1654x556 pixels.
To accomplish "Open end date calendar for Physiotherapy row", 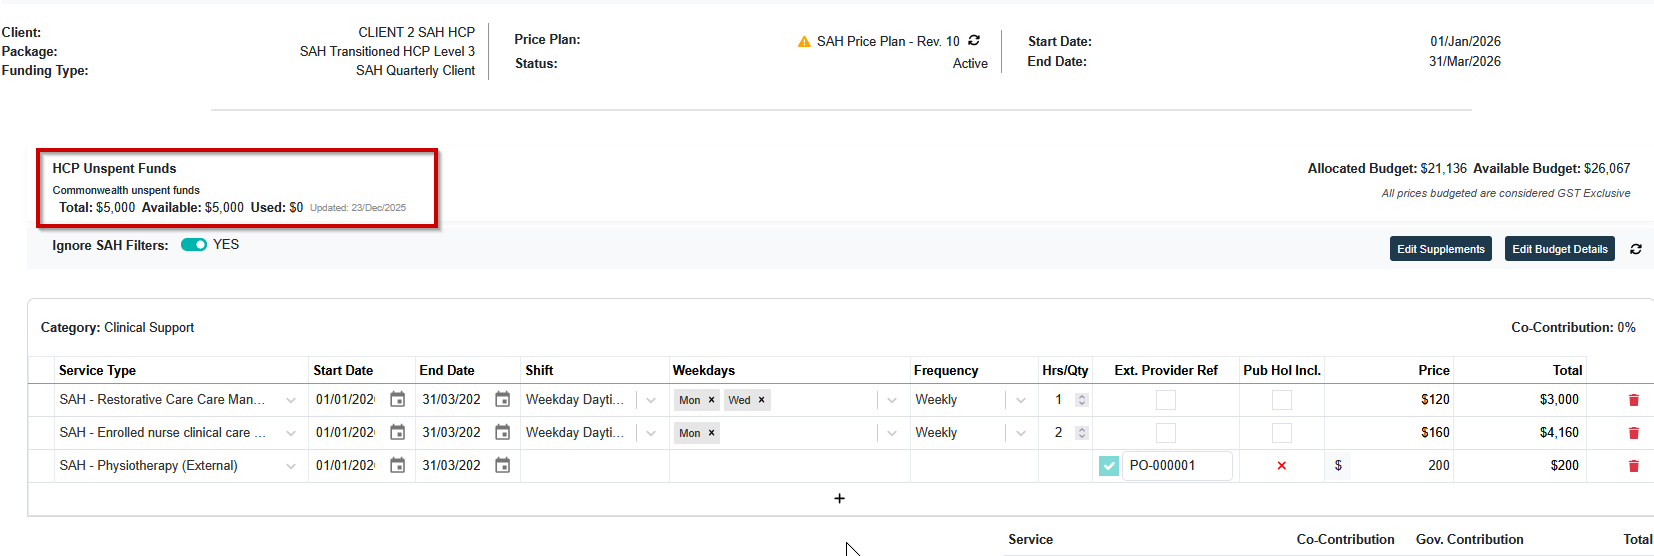I will tap(503, 466).
